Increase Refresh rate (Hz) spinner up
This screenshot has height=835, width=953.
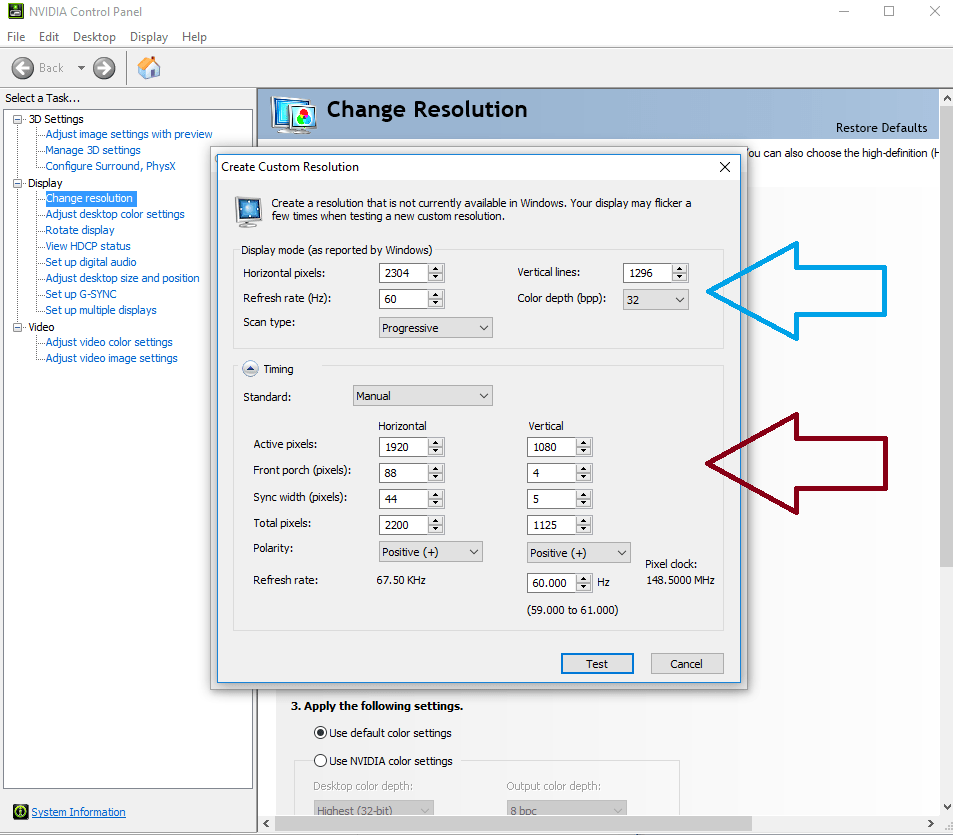pos(435,295)
